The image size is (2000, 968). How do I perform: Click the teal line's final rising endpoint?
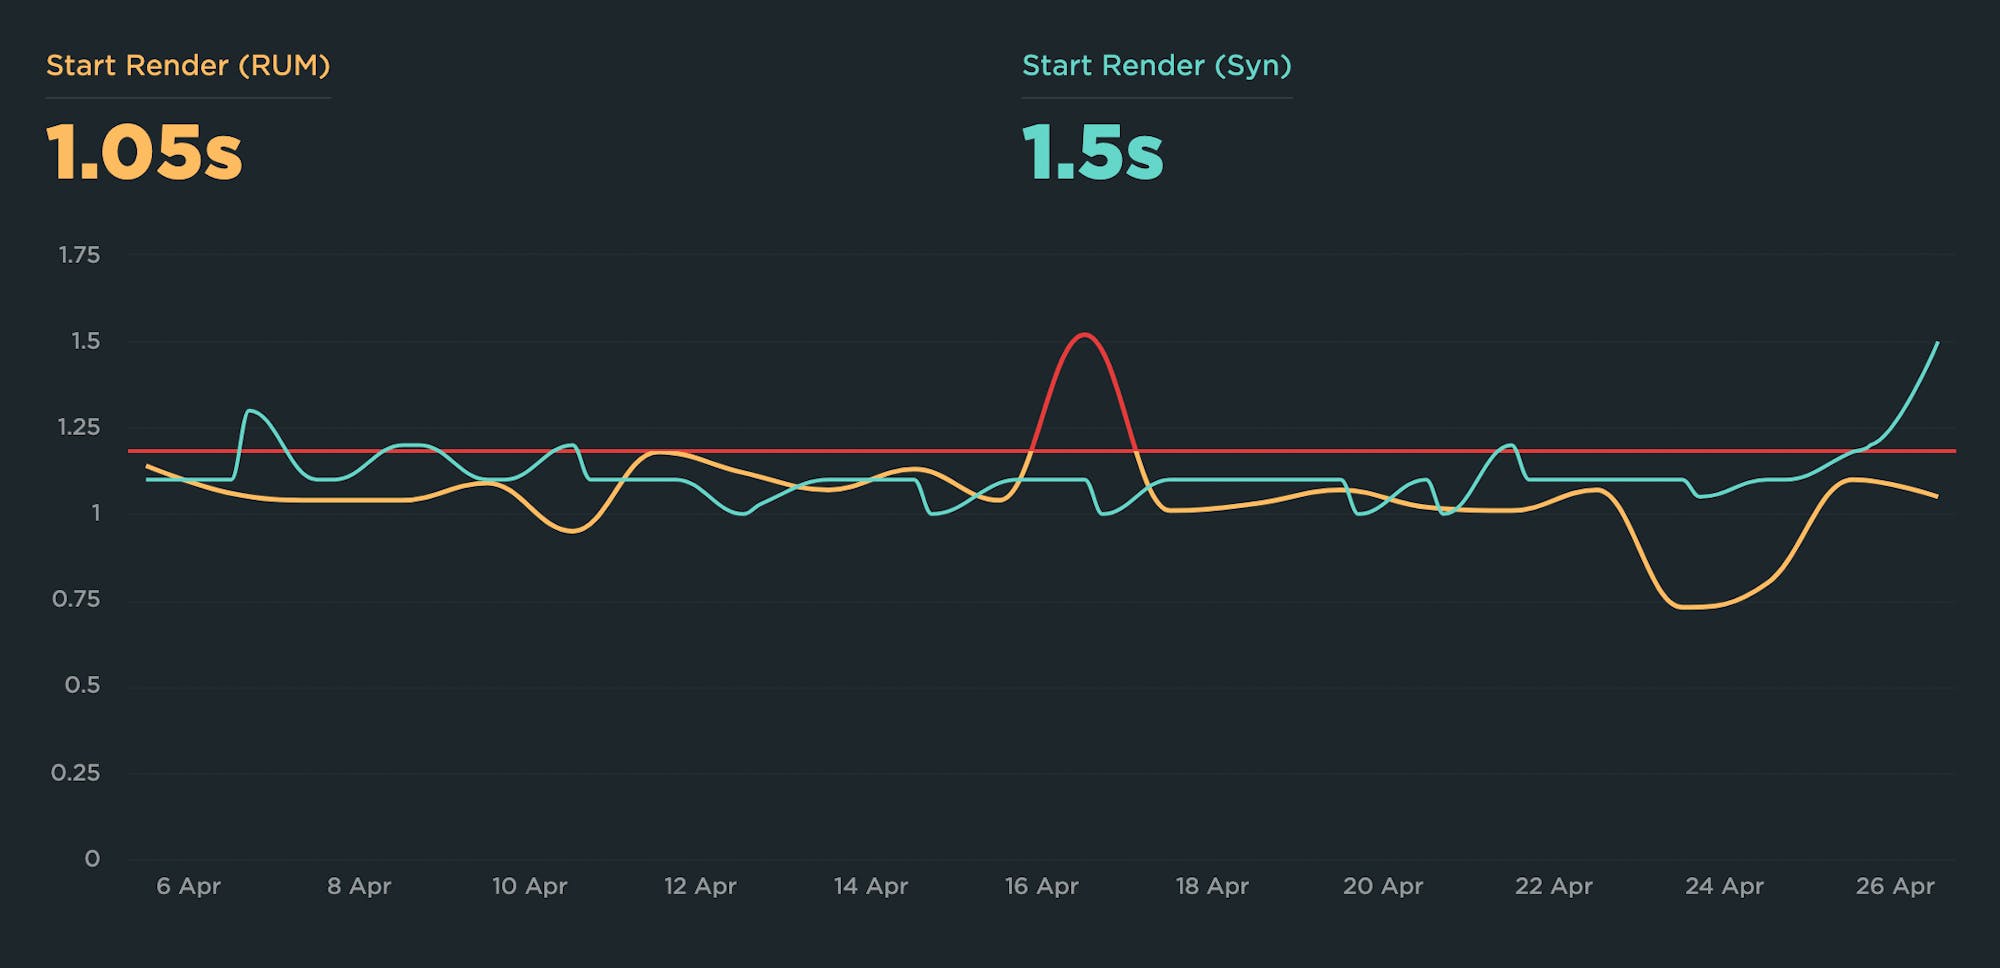(1937, 343)
